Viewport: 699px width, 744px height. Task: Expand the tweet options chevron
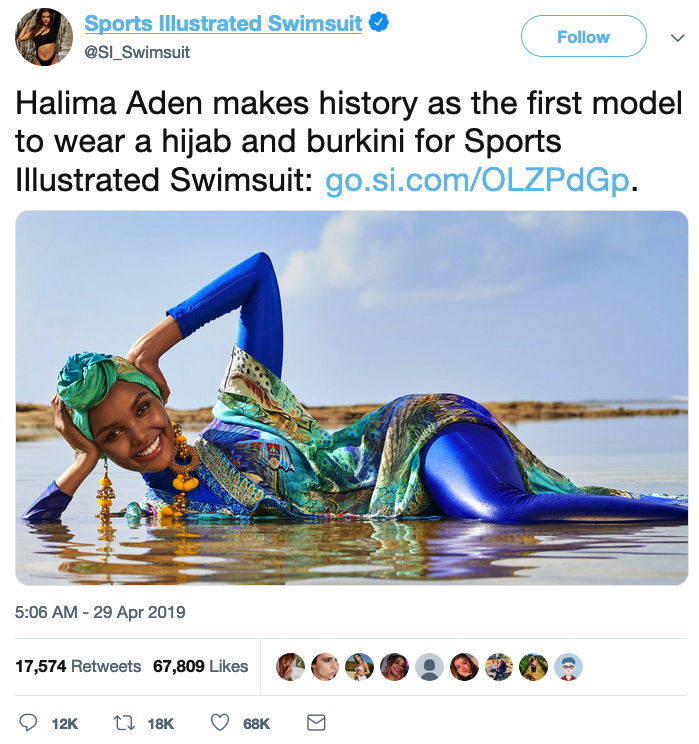[678, 37]
